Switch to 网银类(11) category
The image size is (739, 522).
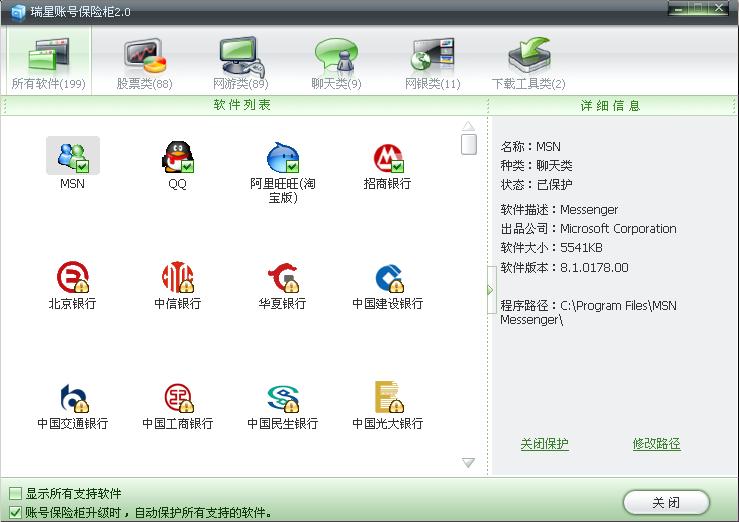pyautogui.click(x=432, y=63)
